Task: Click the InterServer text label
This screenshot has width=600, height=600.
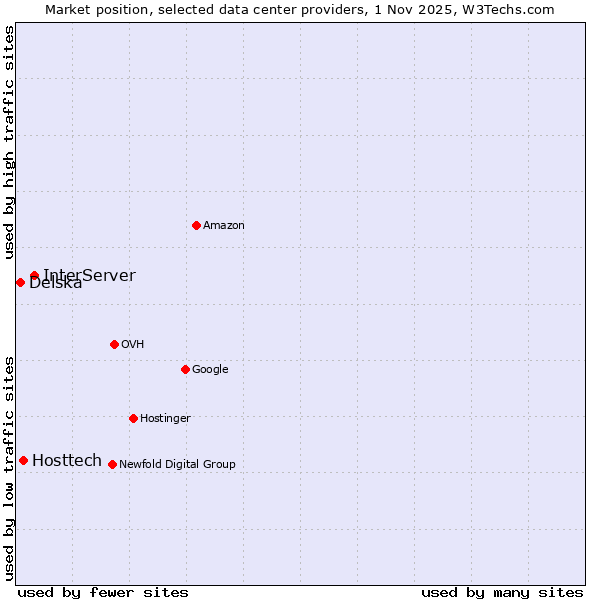Action: pos(89,275)
